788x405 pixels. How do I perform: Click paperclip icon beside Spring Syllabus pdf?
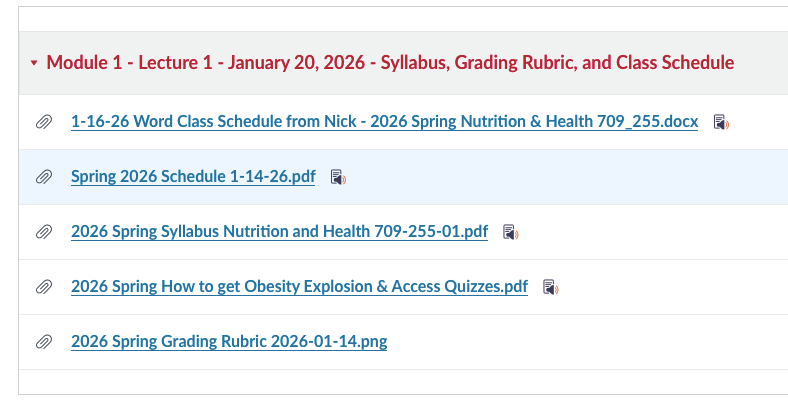44,232
